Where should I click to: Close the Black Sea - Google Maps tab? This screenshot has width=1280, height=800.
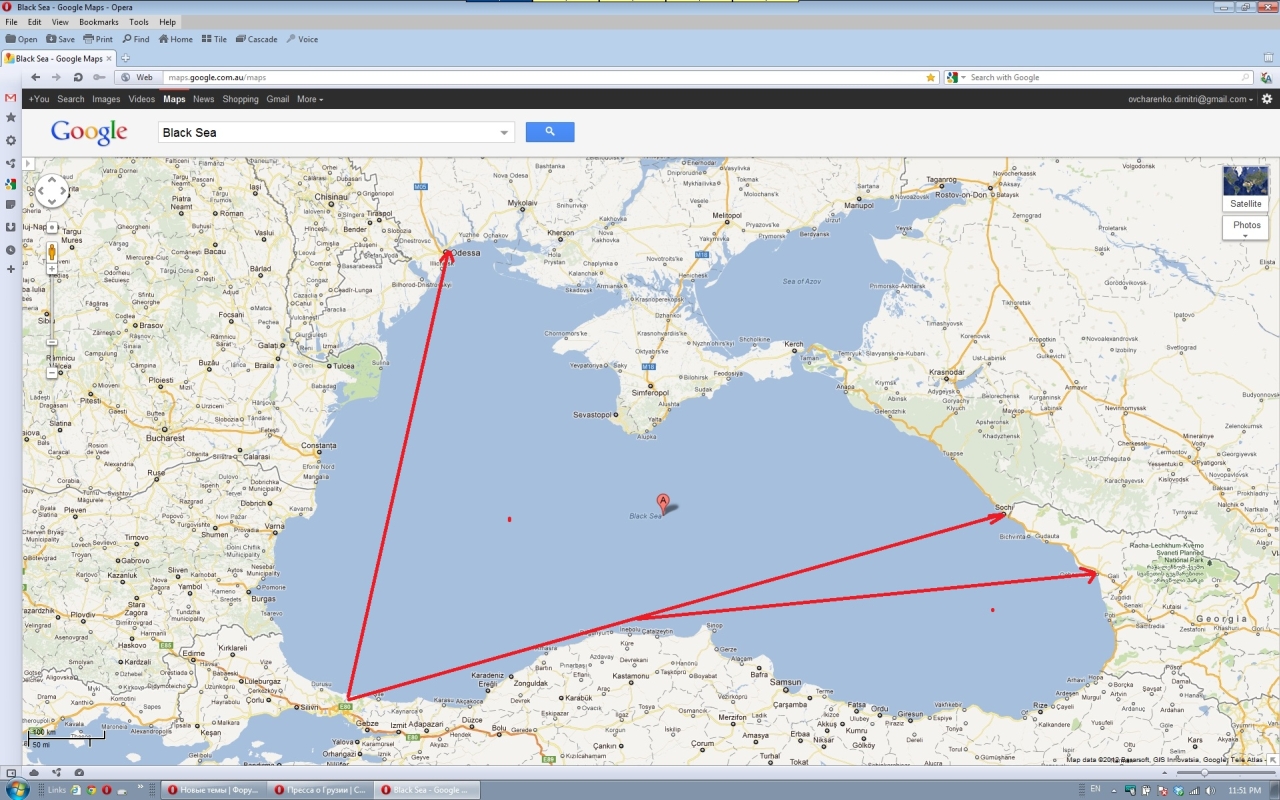click(109, 59)
